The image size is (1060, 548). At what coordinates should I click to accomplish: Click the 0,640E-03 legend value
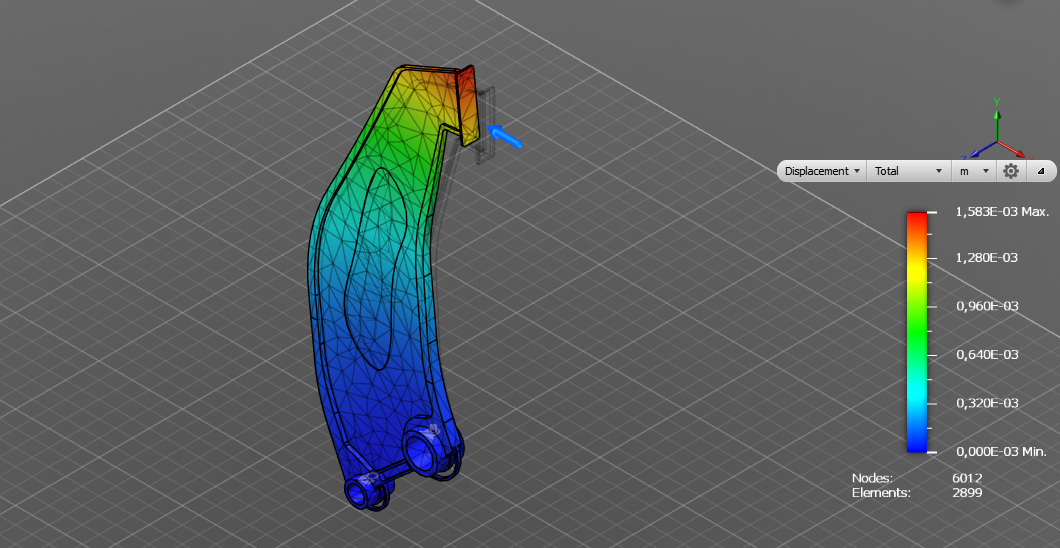point(986,354)
